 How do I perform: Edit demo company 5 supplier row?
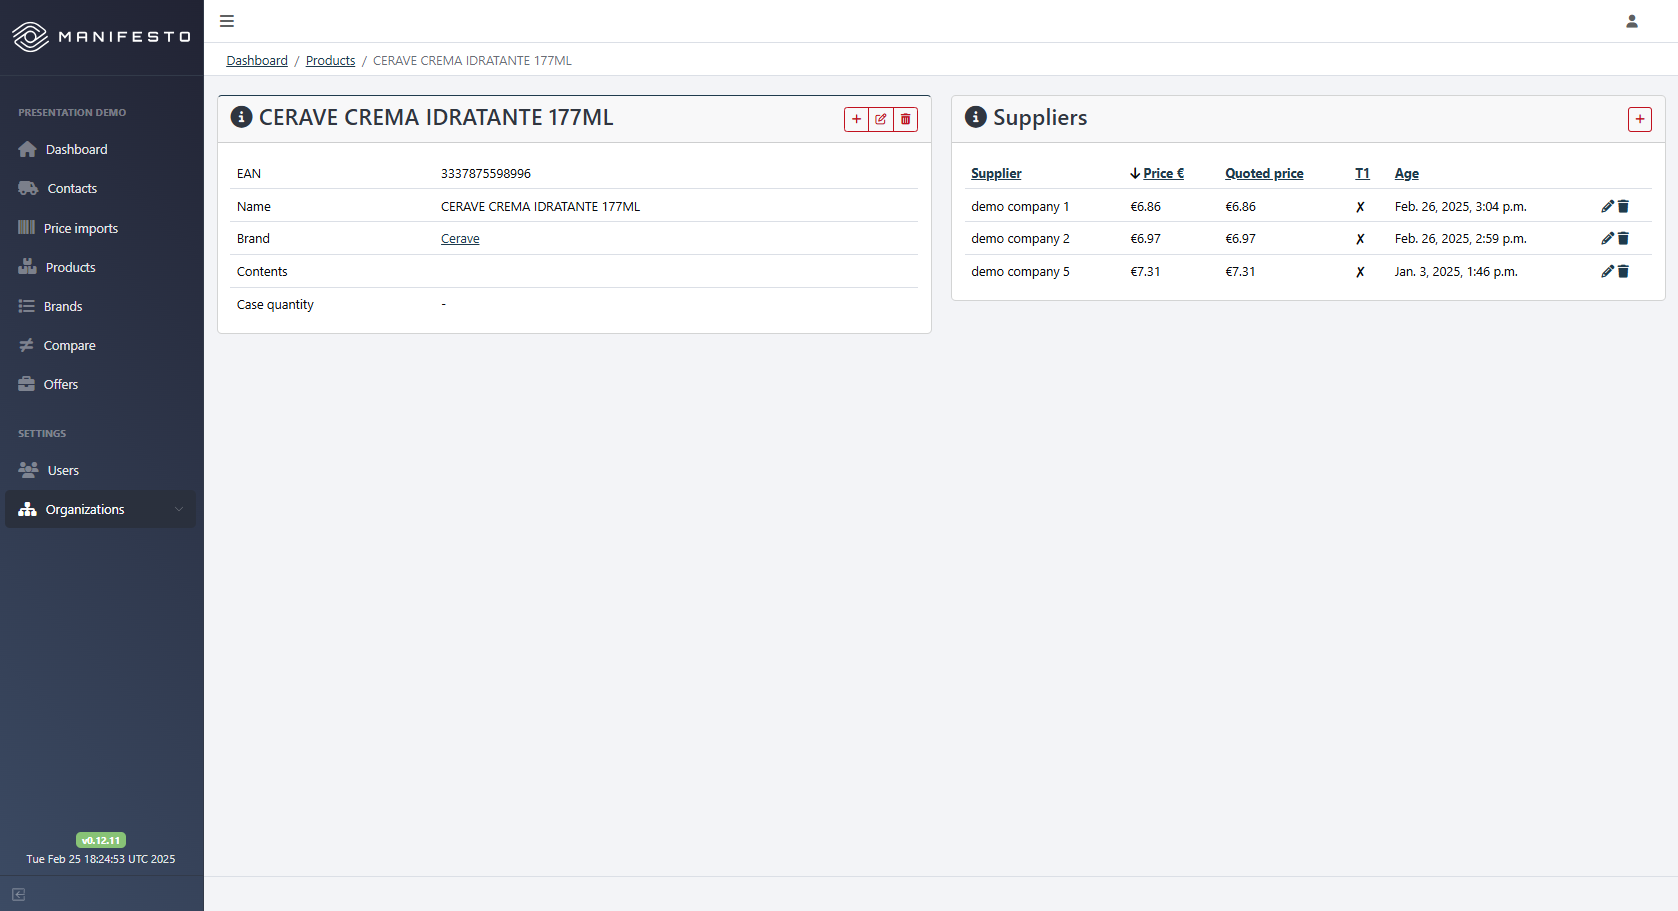(x=1607, y=271)
